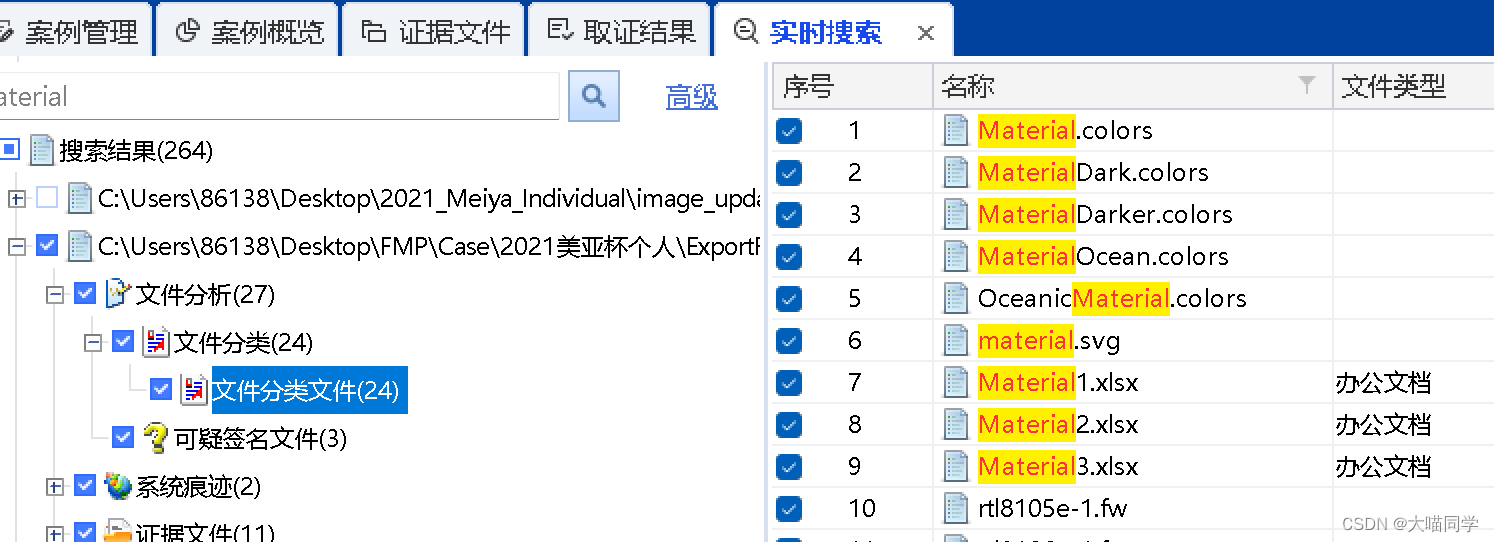The width and height of the screenshot is (1494, 542).
Task: Select 办公文档 type in Material1.xlsx row
Action: [x=1383, y=382]
